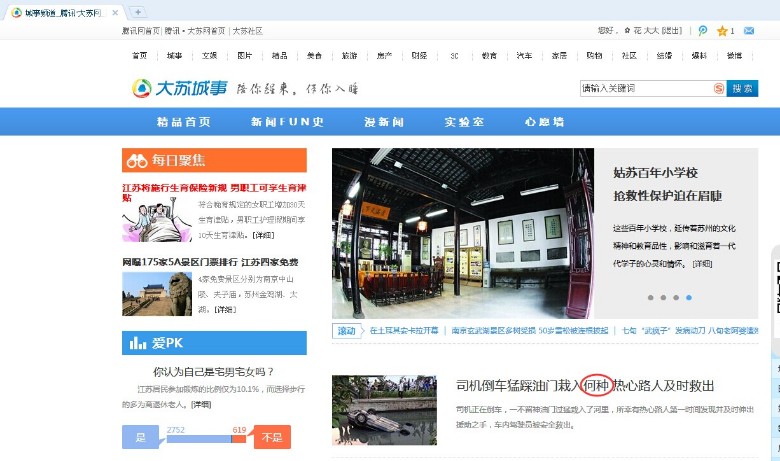Open a new browser tab
780x461 pixels.
pos(139,12)
